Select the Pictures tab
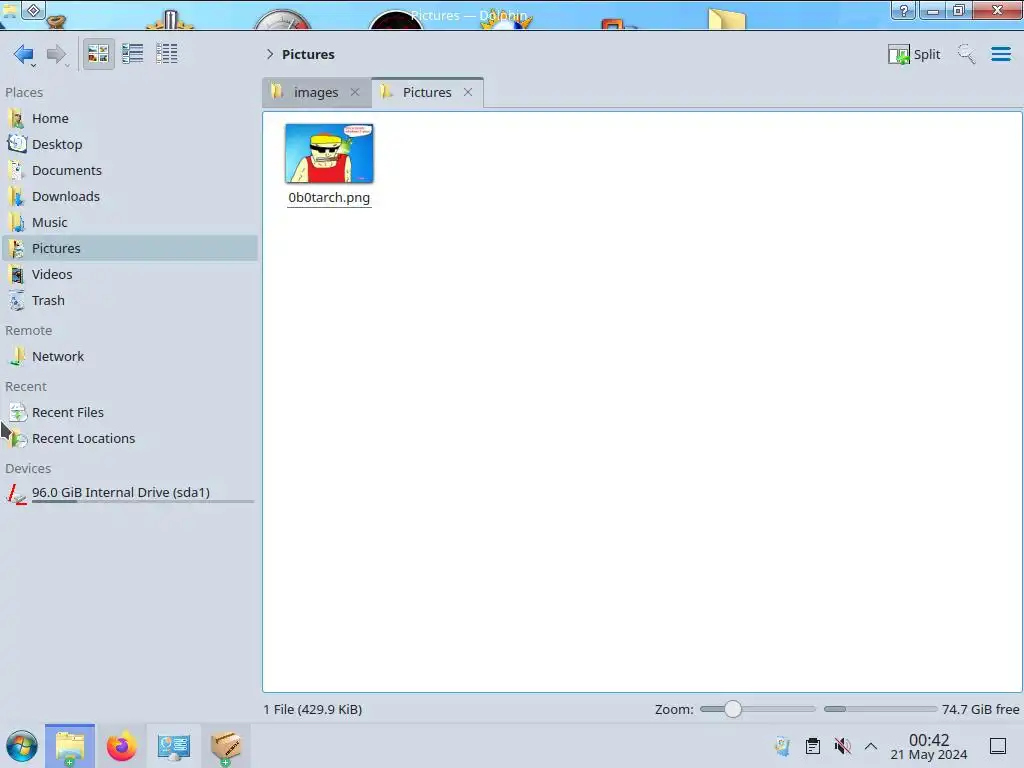 click(x=427, y=92)
